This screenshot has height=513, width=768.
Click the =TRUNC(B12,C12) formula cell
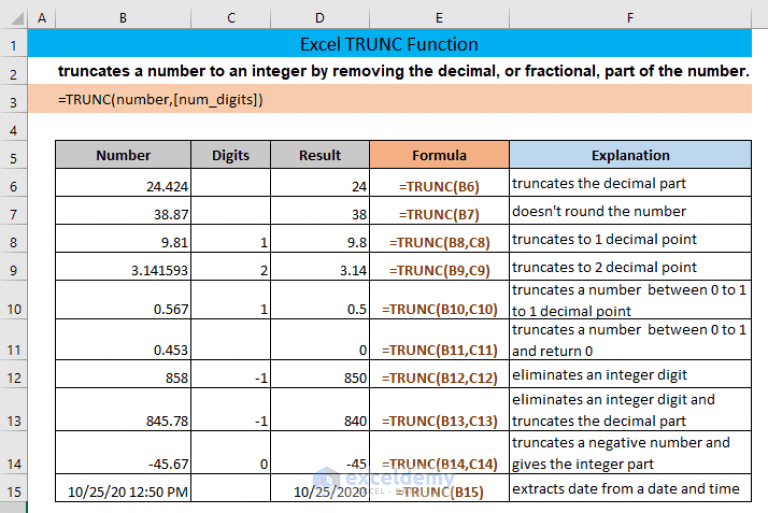439,374
